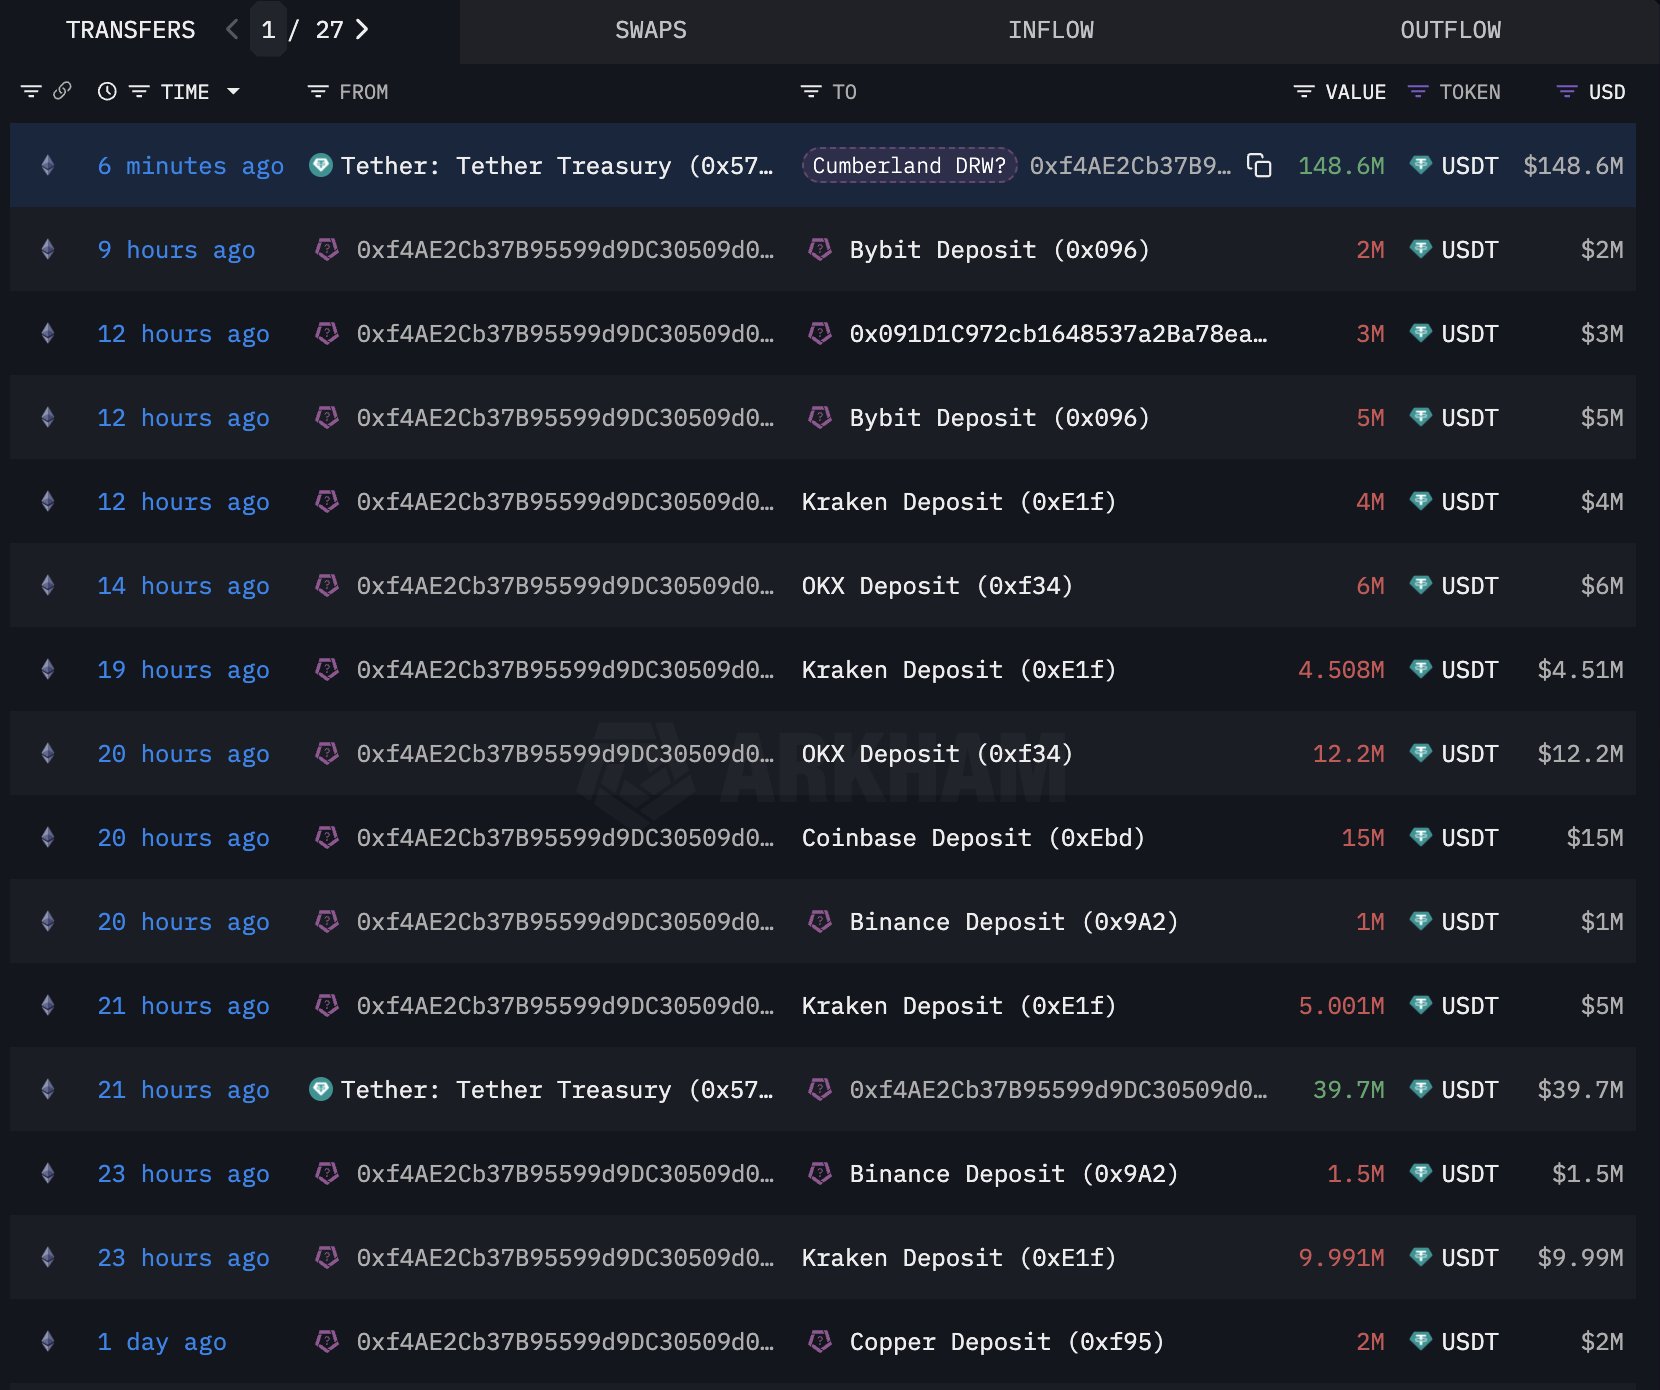Click the Tether Treasury logo in the 39.7M row
Image resolution: width=1660 pixels, height=1390 pixels.
(321, 1089)
